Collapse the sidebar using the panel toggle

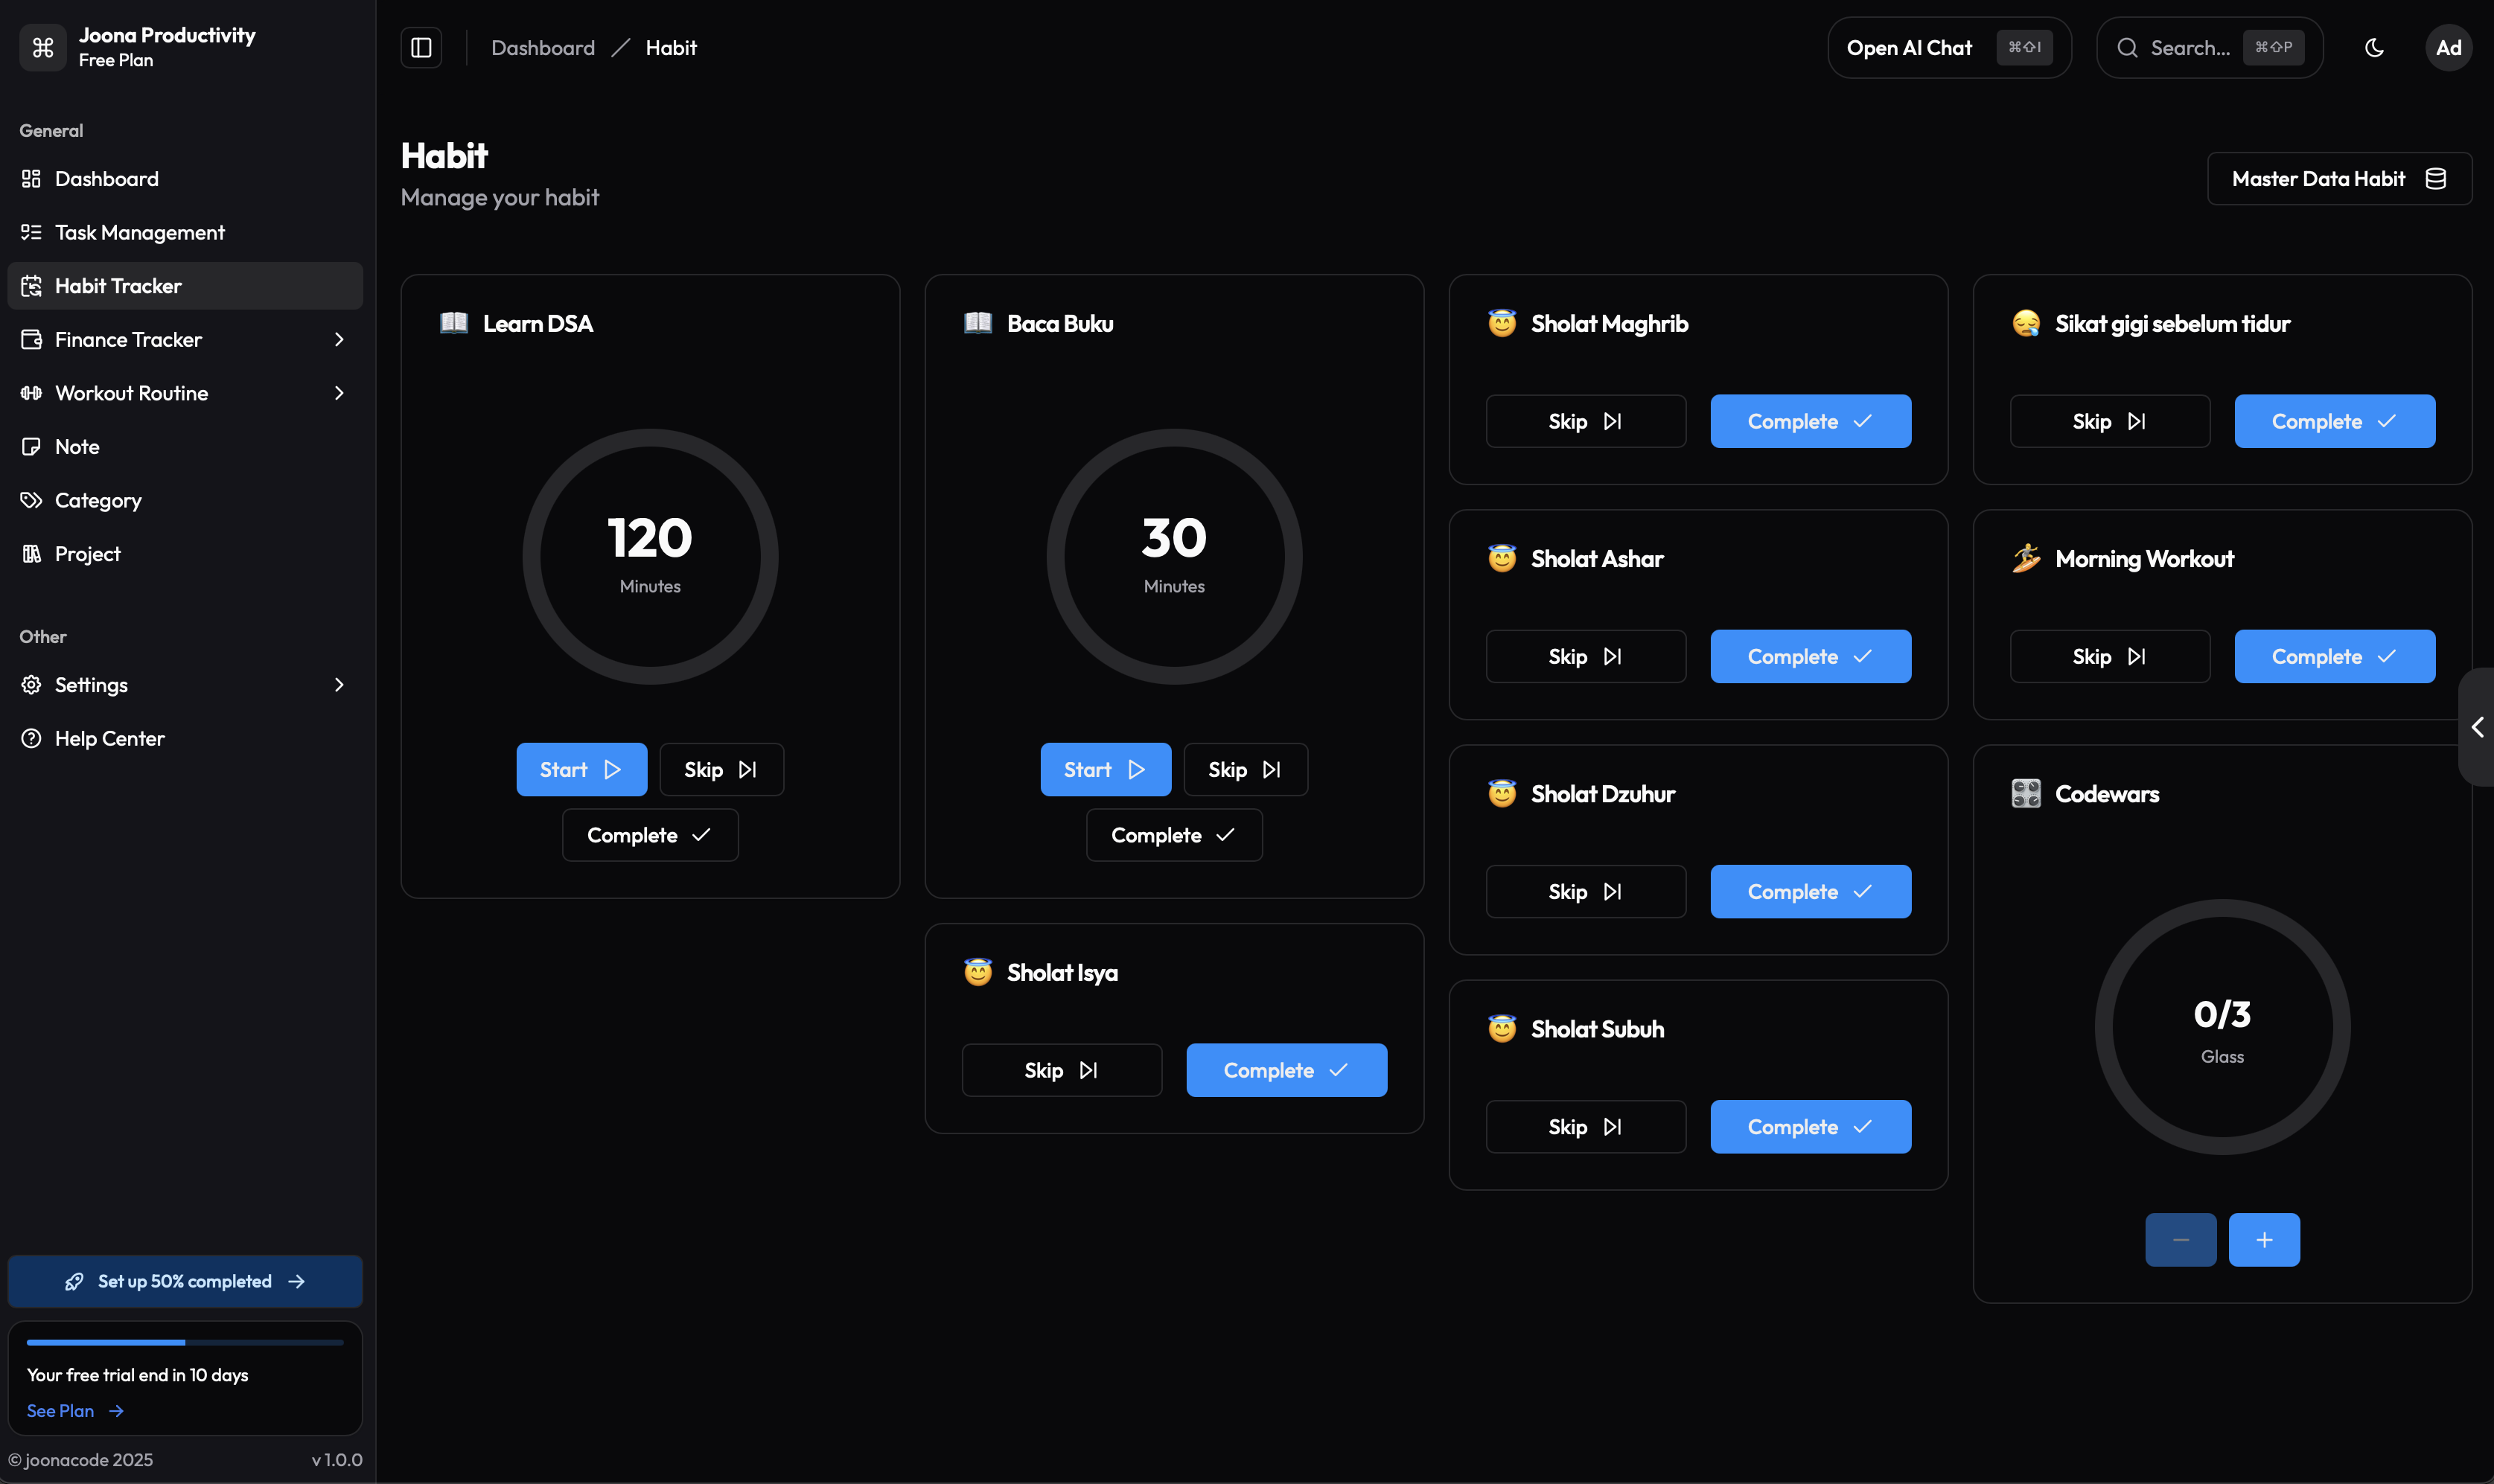(x=420, y=47)
